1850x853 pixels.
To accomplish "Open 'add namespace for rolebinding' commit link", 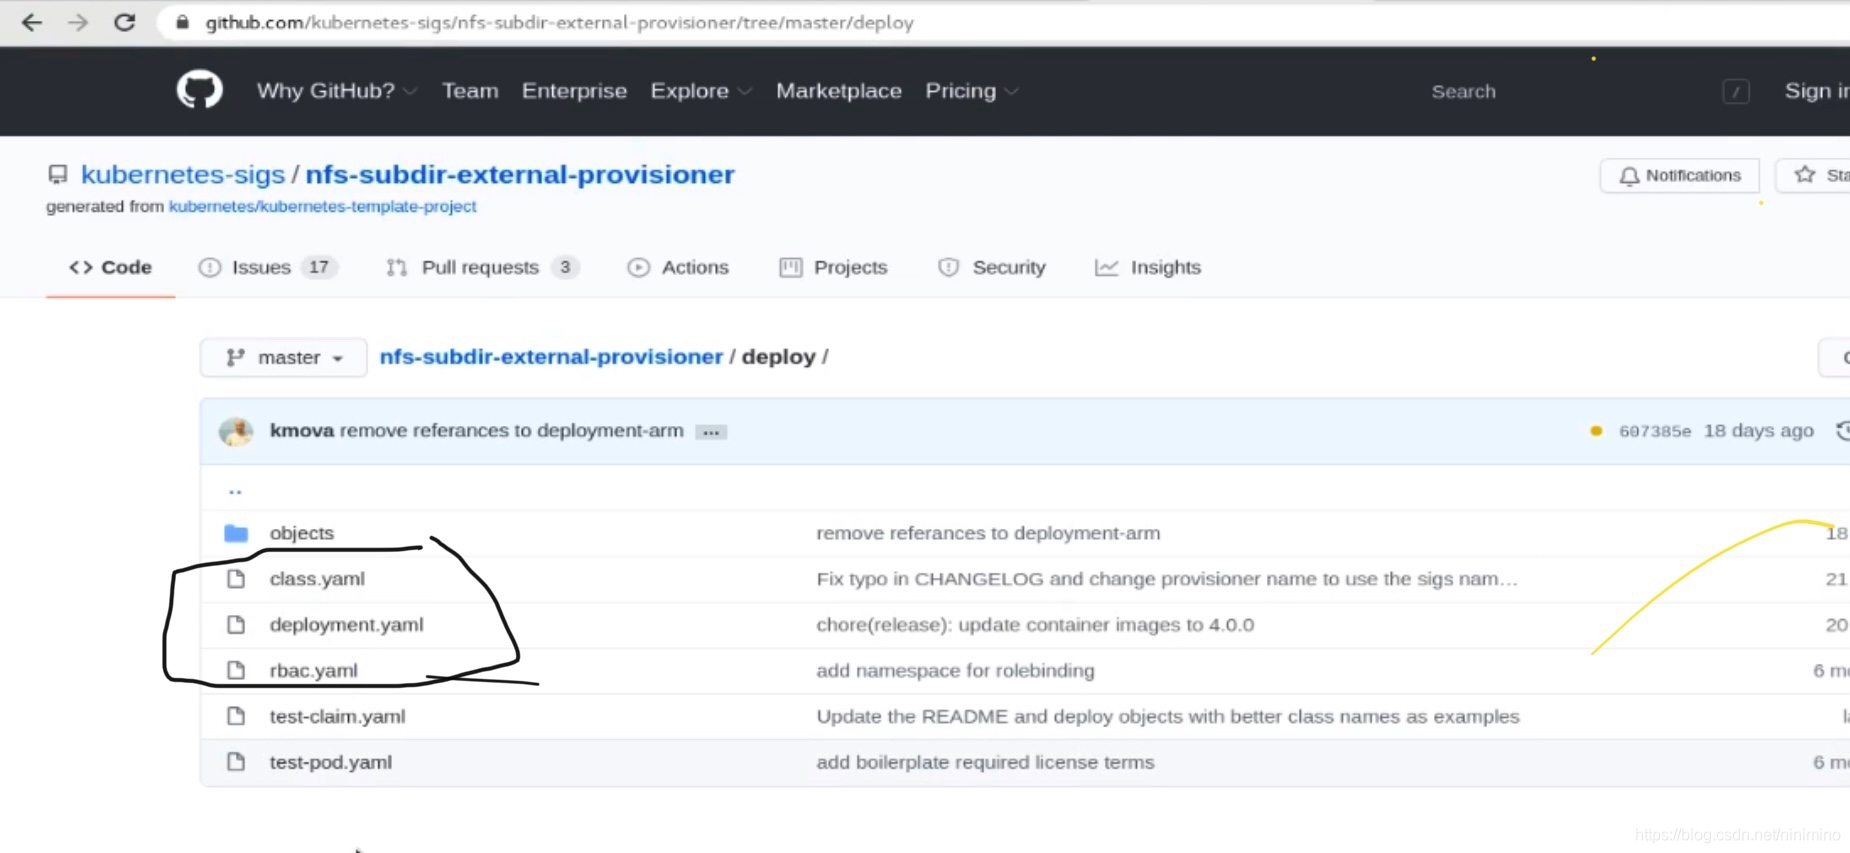I will click(955, 671).
